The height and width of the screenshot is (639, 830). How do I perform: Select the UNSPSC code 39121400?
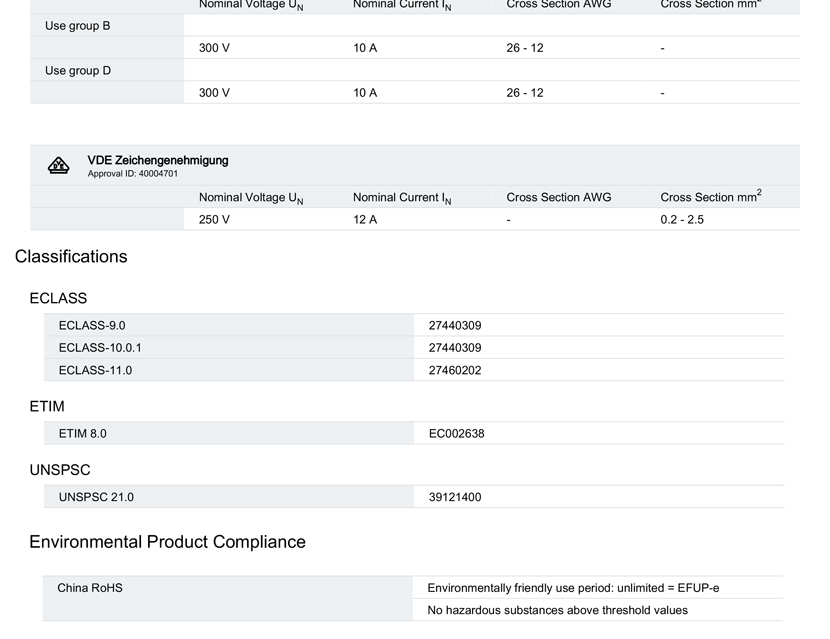coord(455,497)
